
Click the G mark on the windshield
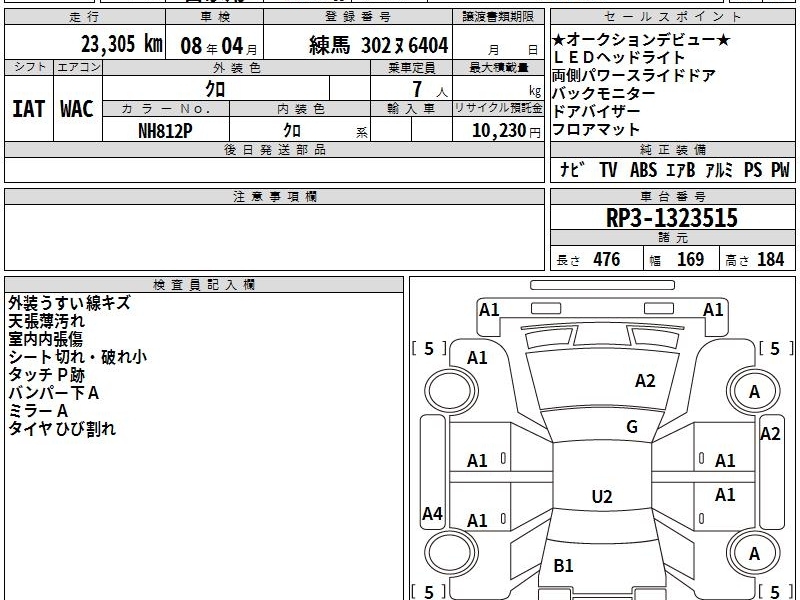click(632, 426)
